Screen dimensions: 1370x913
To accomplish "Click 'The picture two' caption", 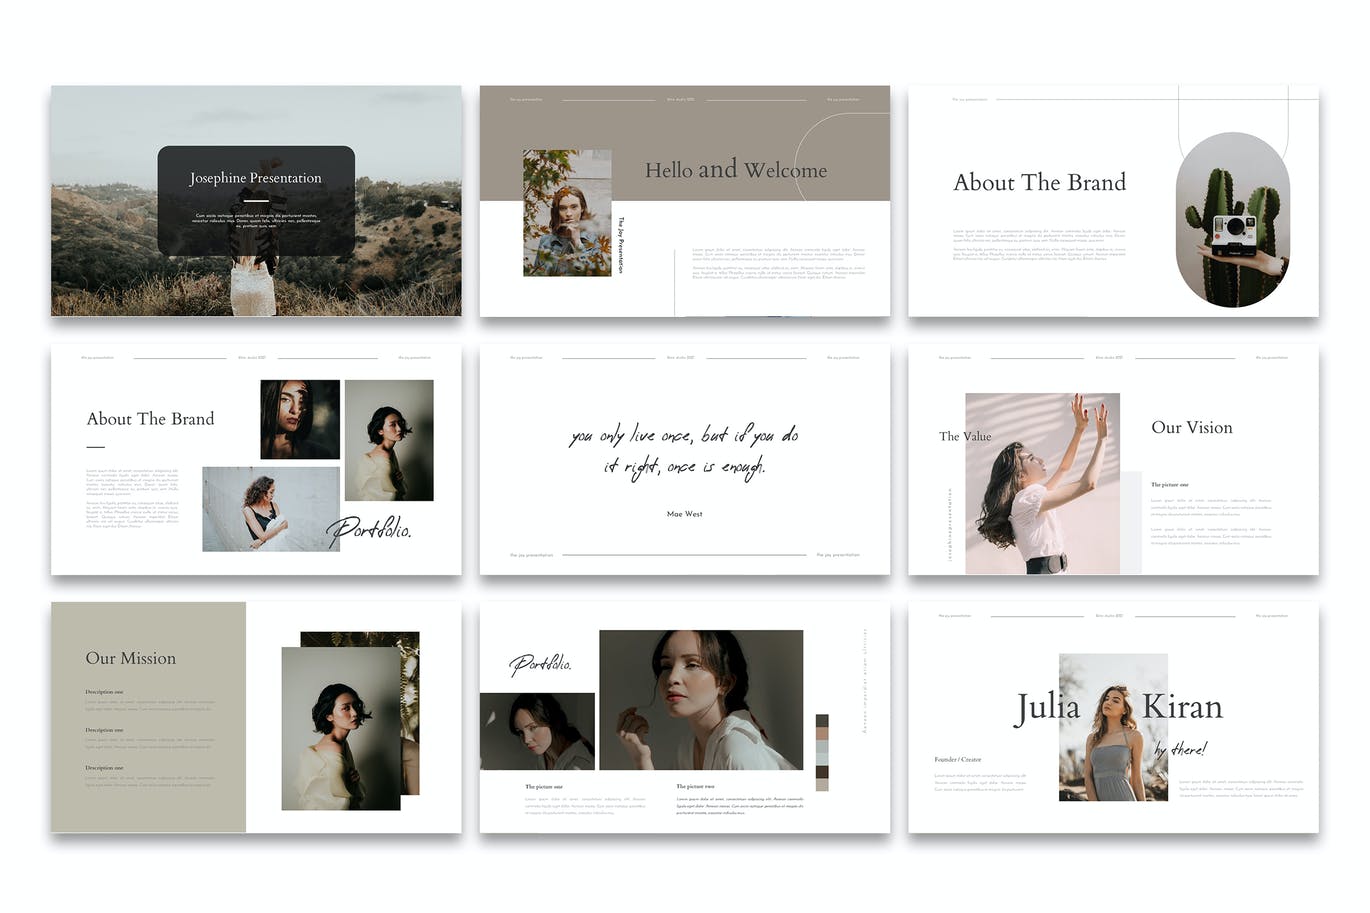I will [695, 787].
